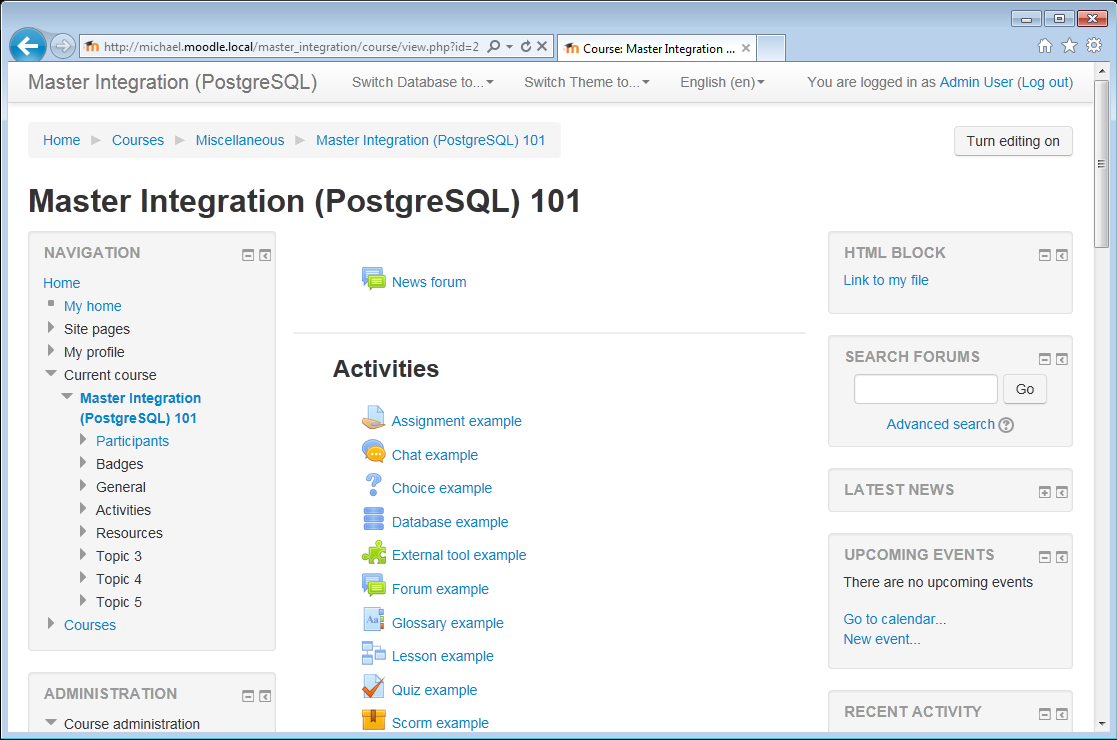
Task: Dock the Administration block
Action: click(x=265, y=696)
